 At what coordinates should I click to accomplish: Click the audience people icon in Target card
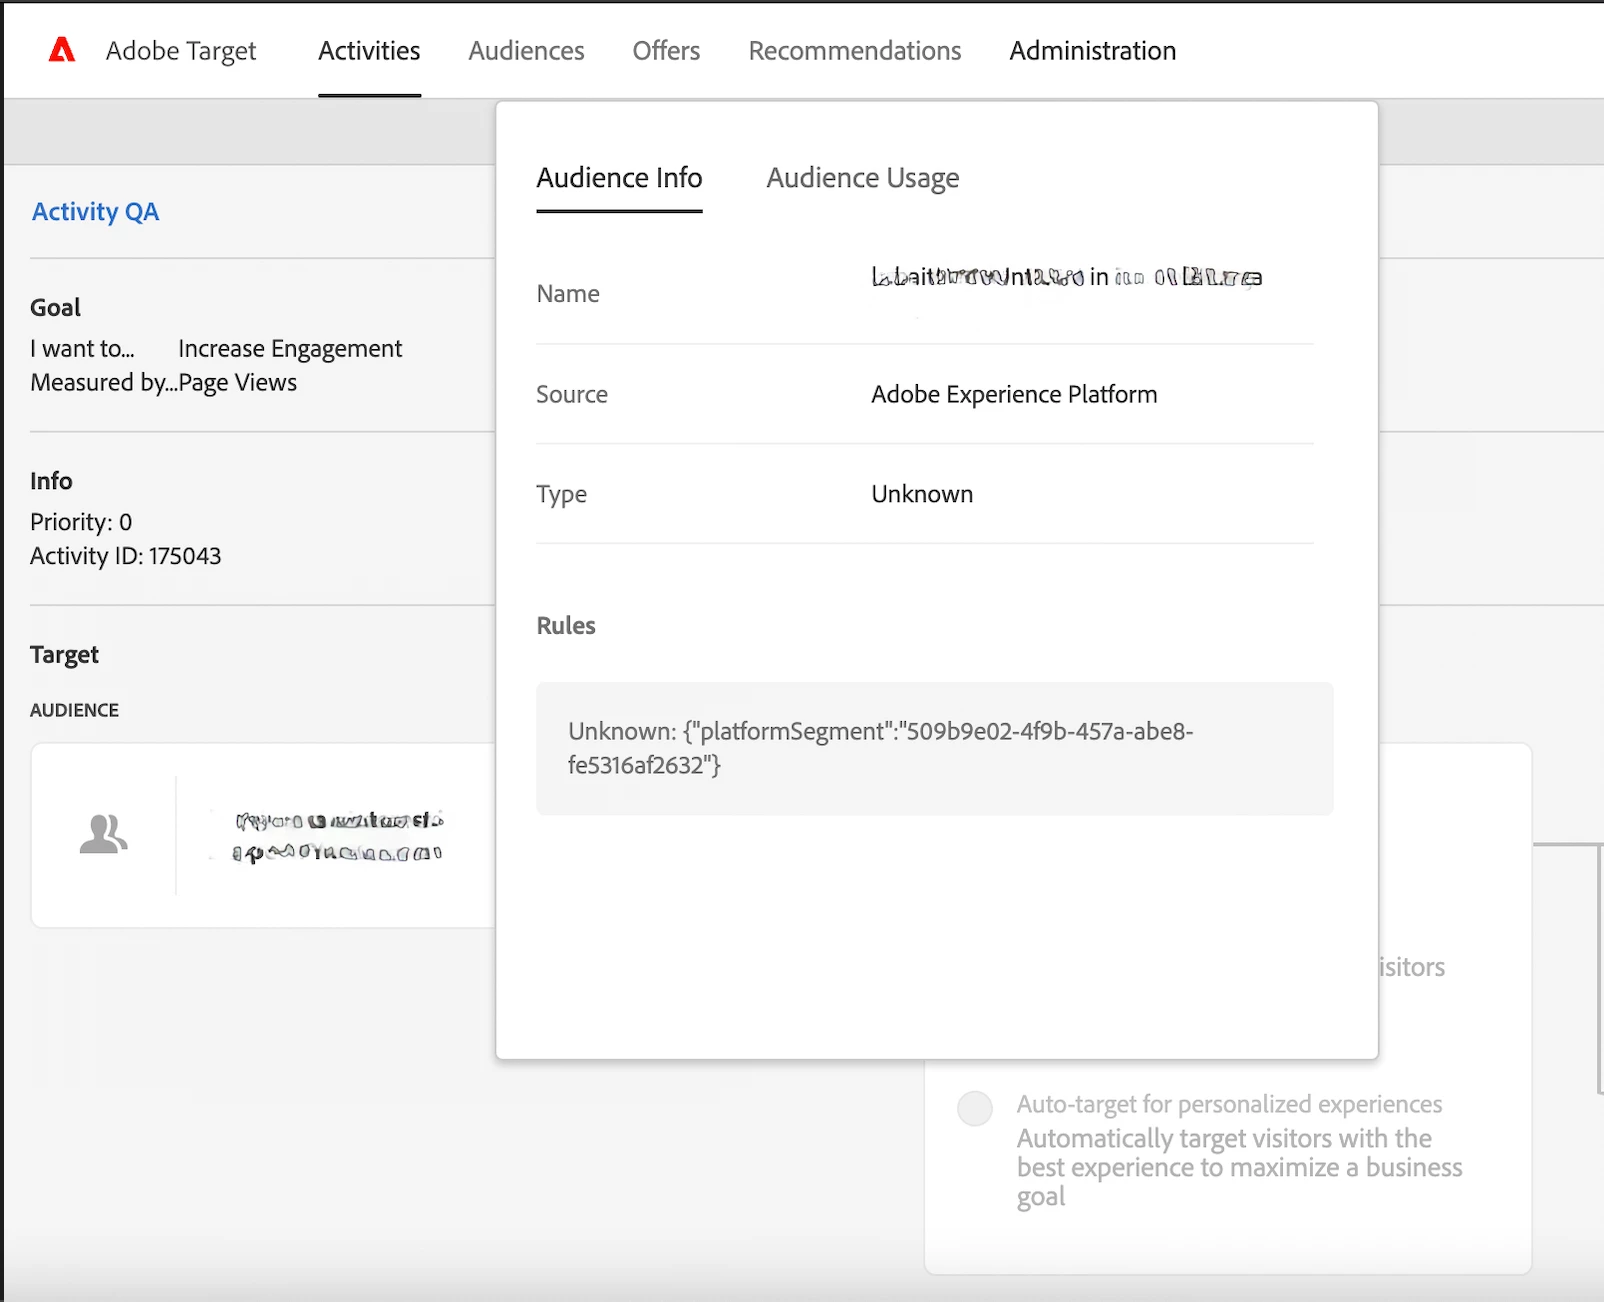coord(104,834)
